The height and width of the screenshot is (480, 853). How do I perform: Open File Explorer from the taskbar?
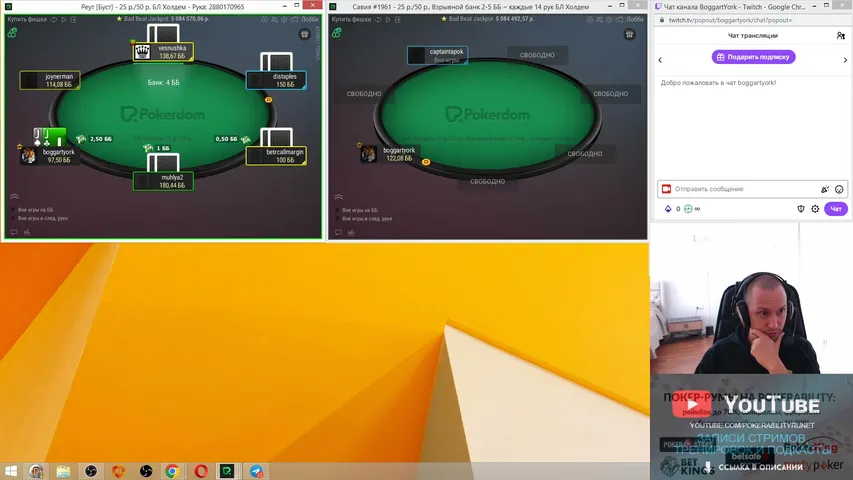[x=63, y=471]
